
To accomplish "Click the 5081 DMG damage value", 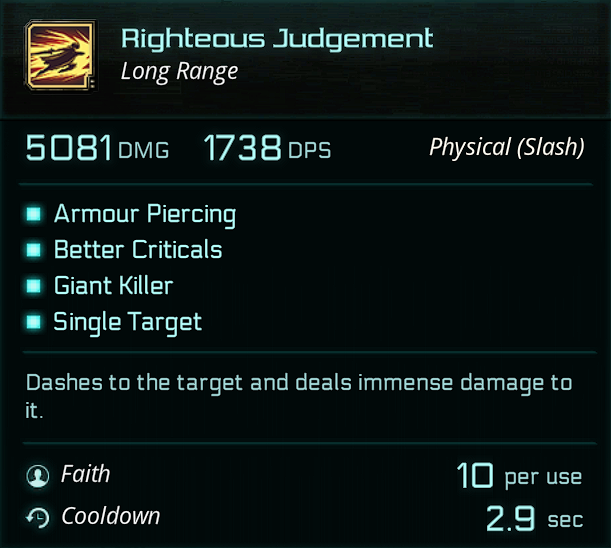I will coord(97,149).
